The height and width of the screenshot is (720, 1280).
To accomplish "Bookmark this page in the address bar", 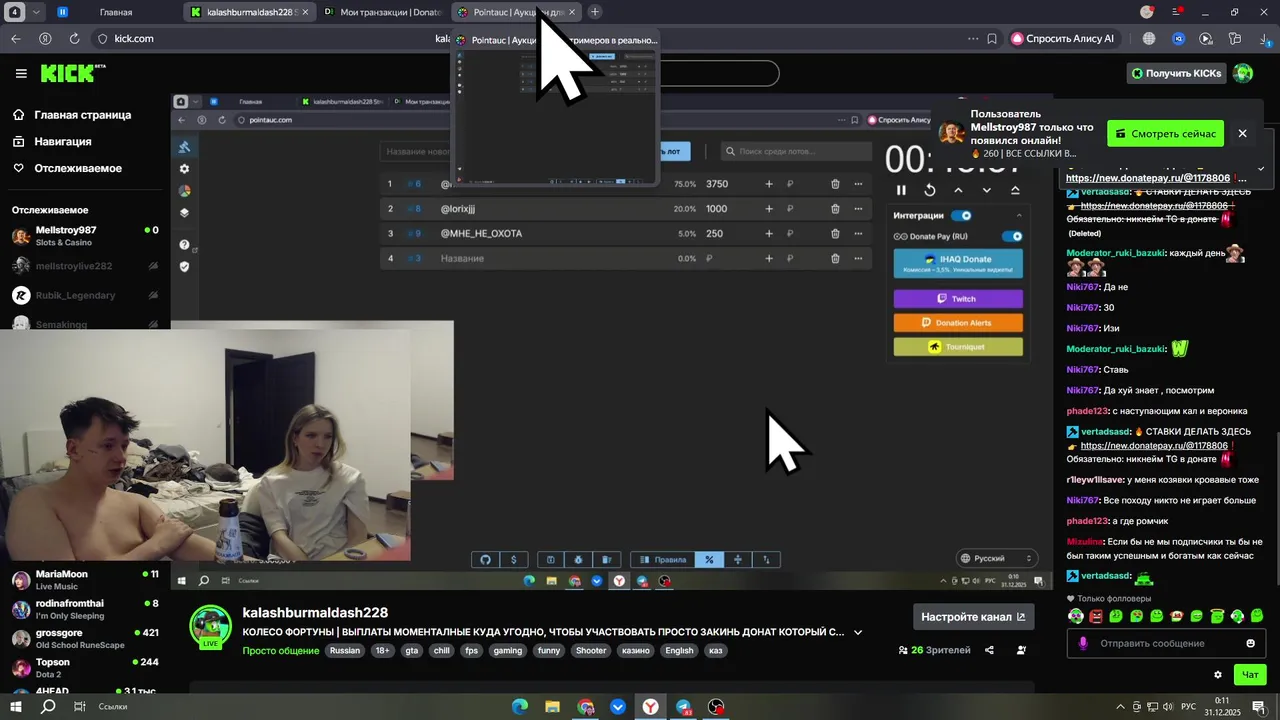I will (992, 38).
